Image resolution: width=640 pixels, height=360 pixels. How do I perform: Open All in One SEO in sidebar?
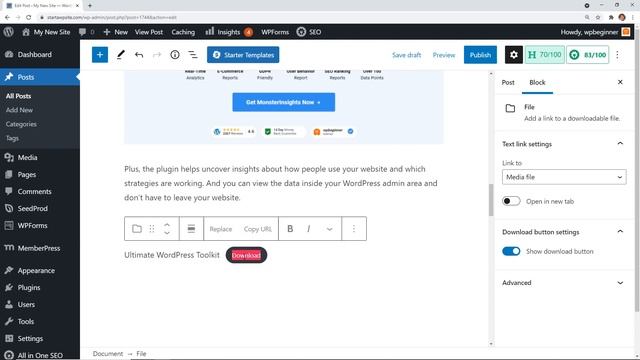point(40,355)
